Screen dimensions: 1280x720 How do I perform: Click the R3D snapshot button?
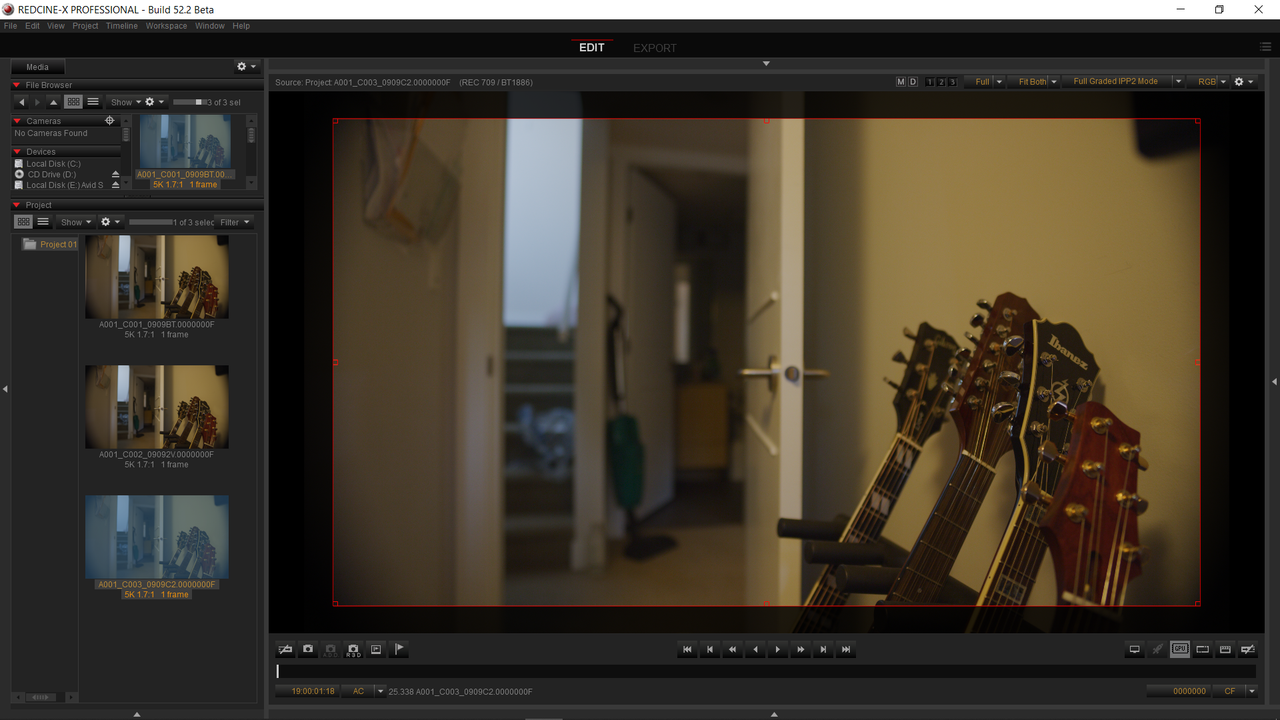coord(353,649)
